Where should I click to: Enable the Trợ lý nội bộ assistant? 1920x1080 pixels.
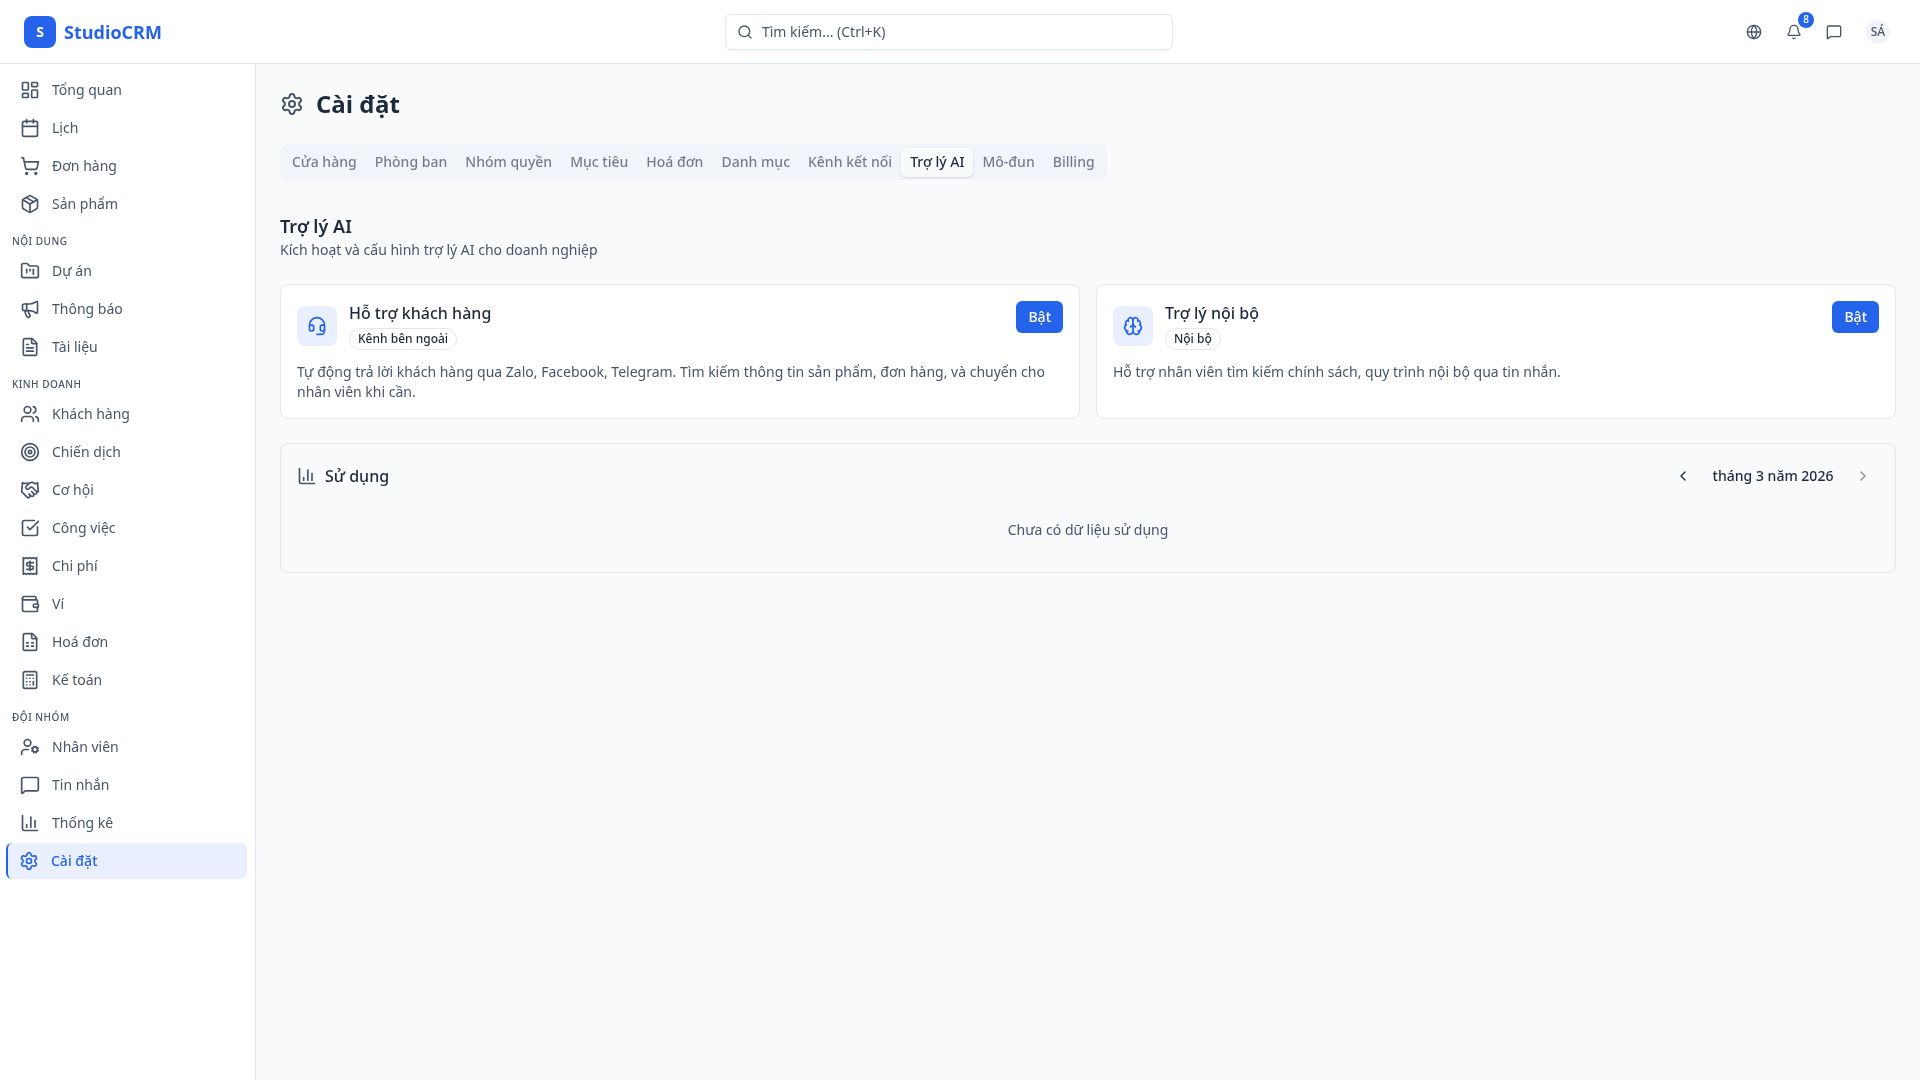pyautogui.click(x=1855, y=316)
